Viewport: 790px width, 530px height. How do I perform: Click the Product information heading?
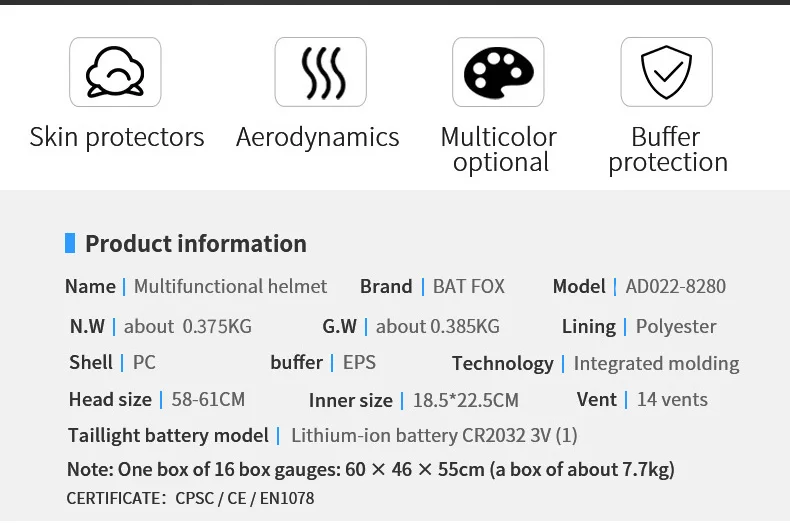tap(196, 244)
